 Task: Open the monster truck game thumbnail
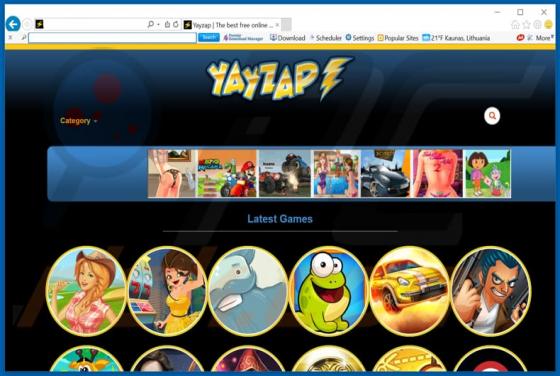285,174
